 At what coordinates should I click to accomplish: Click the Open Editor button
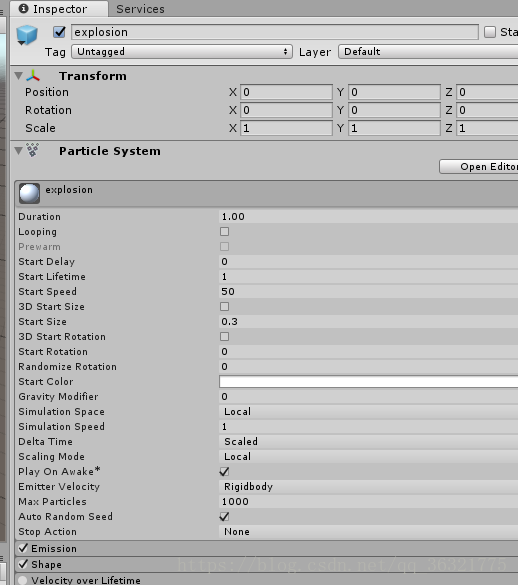tap(479, 166)
